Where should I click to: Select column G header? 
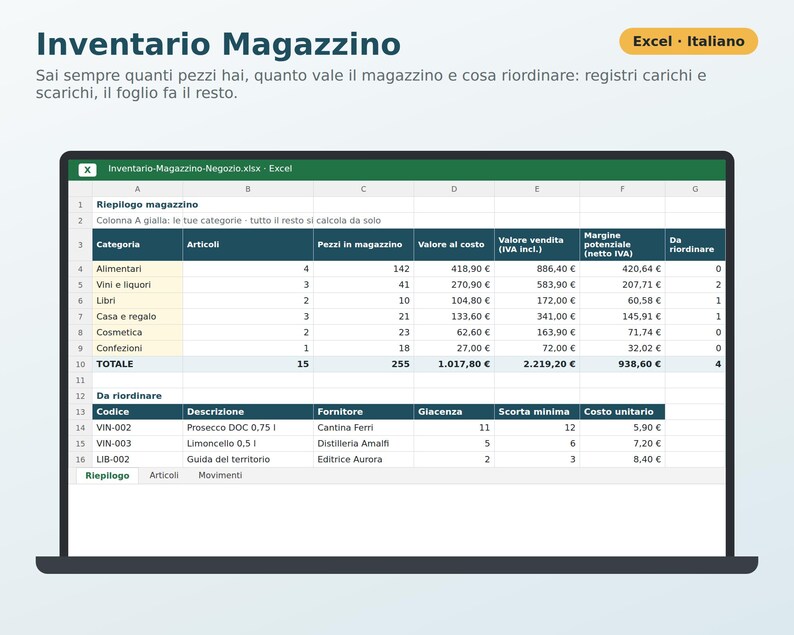tap(695, 189)
